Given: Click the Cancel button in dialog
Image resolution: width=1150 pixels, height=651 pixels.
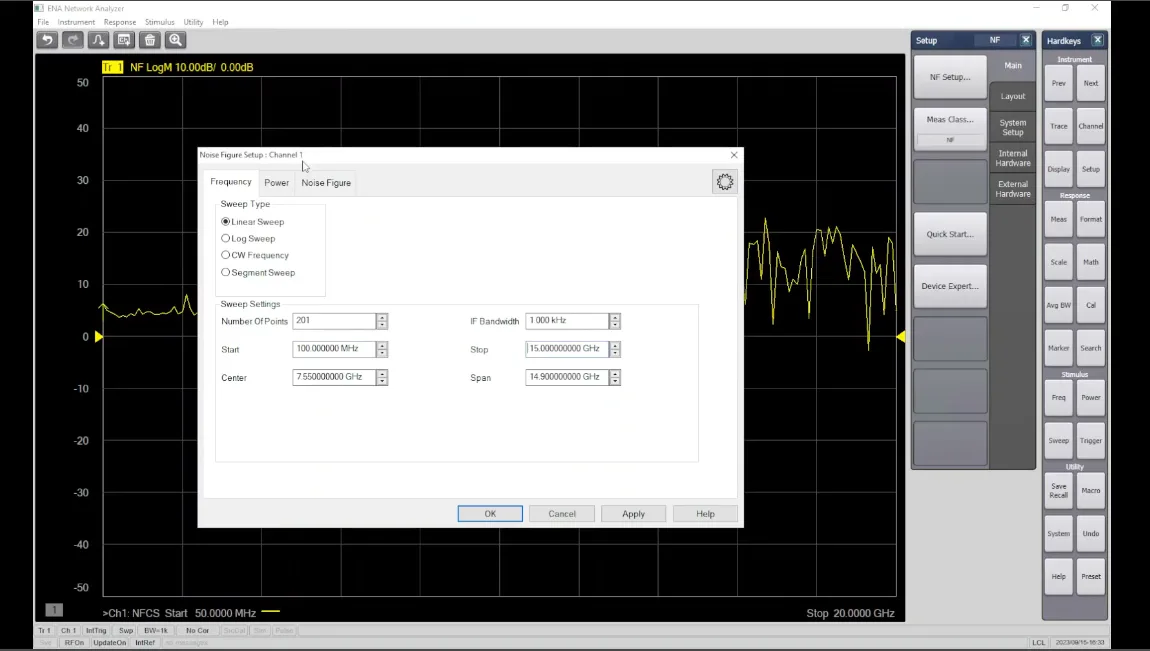Looking at the screenshot, I should [x=562, y=514].
